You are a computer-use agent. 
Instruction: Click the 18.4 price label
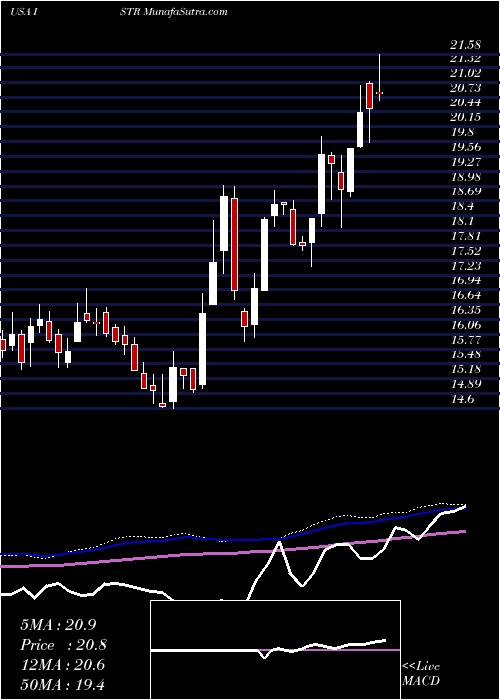click(462, 206)
